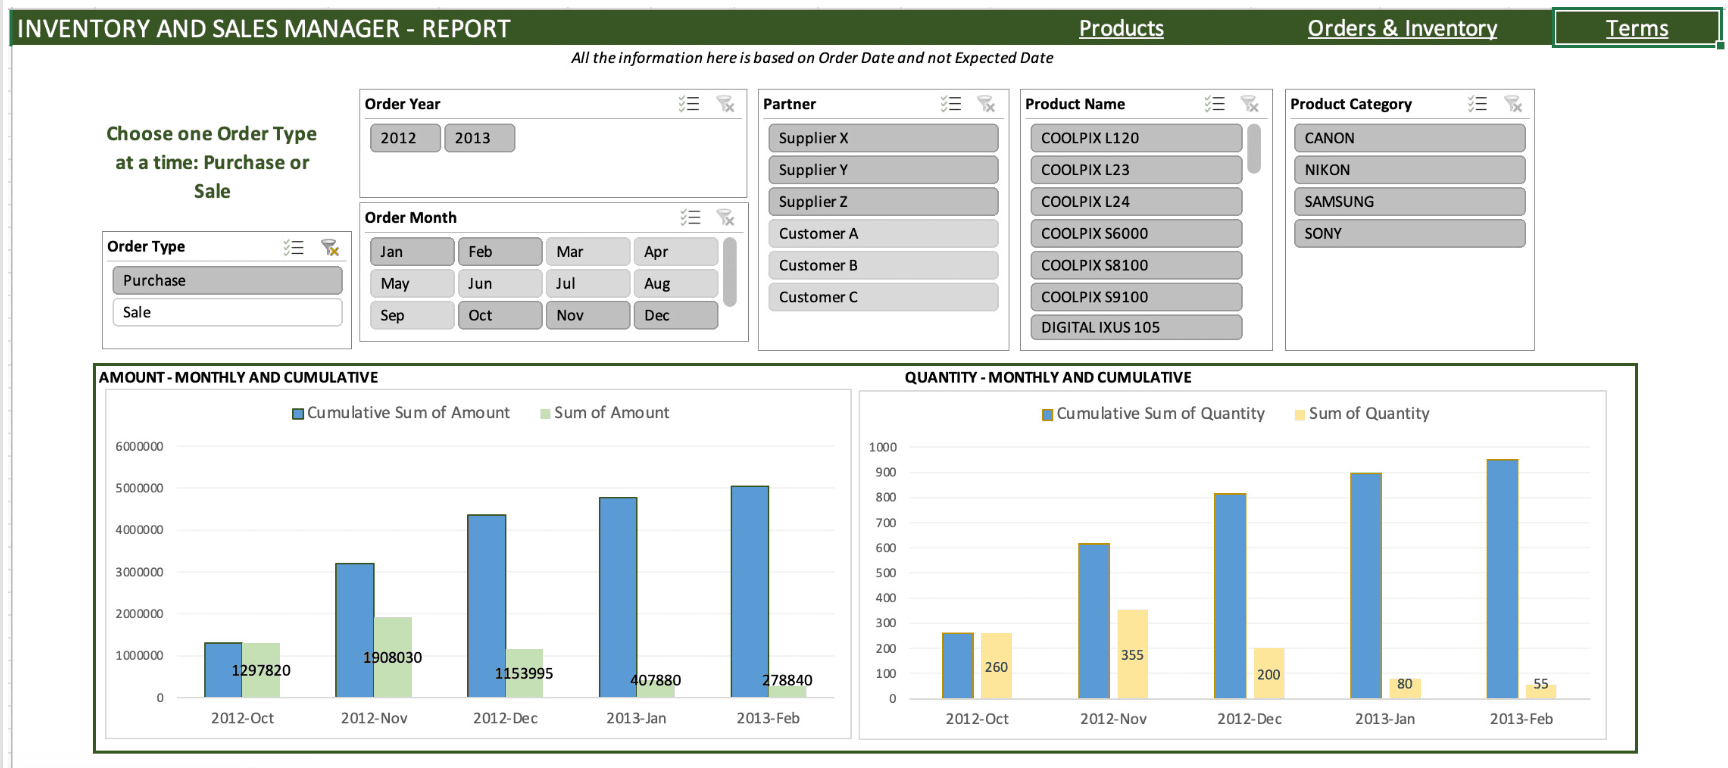Filter by COOLPIX S6000 product
1728x768 pixels.
coord(1135,233)
